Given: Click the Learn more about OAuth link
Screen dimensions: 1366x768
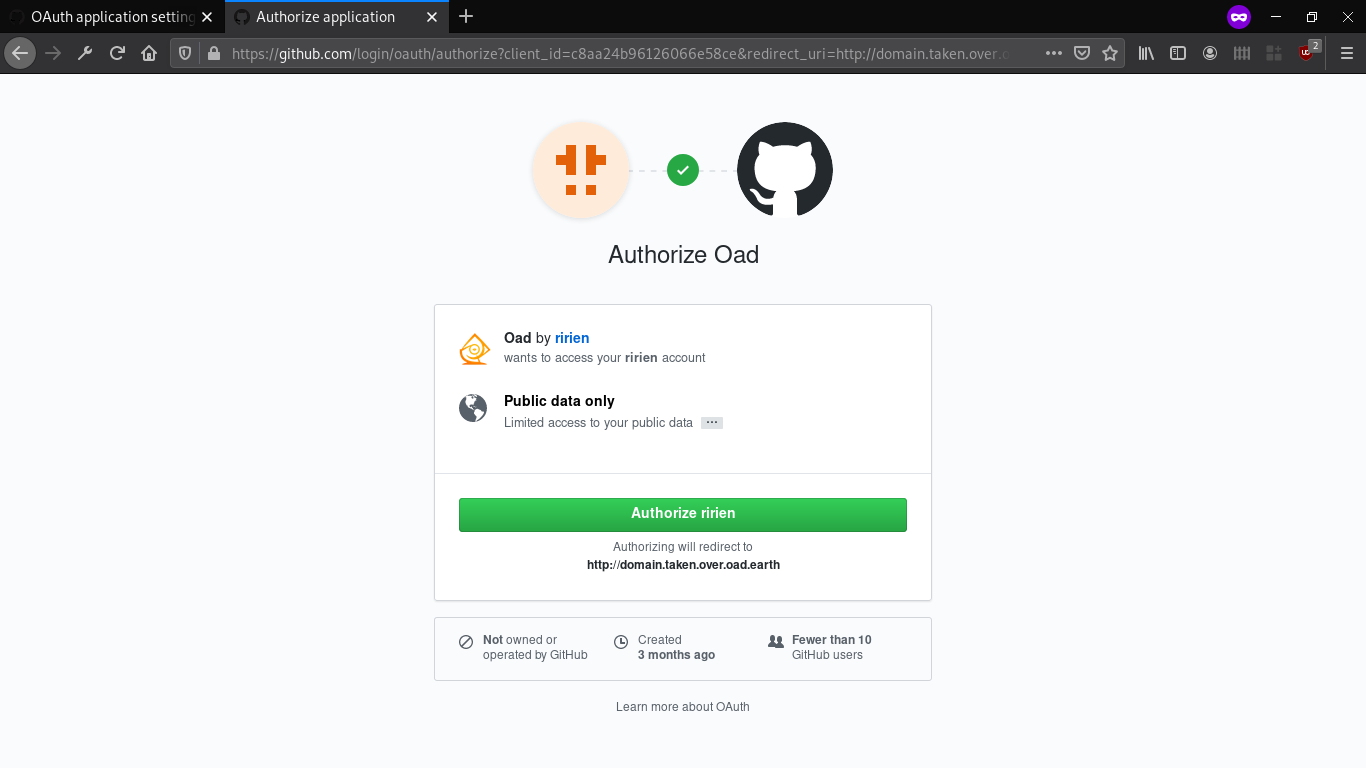Looking at the screenshot, I should pos(683,707).
